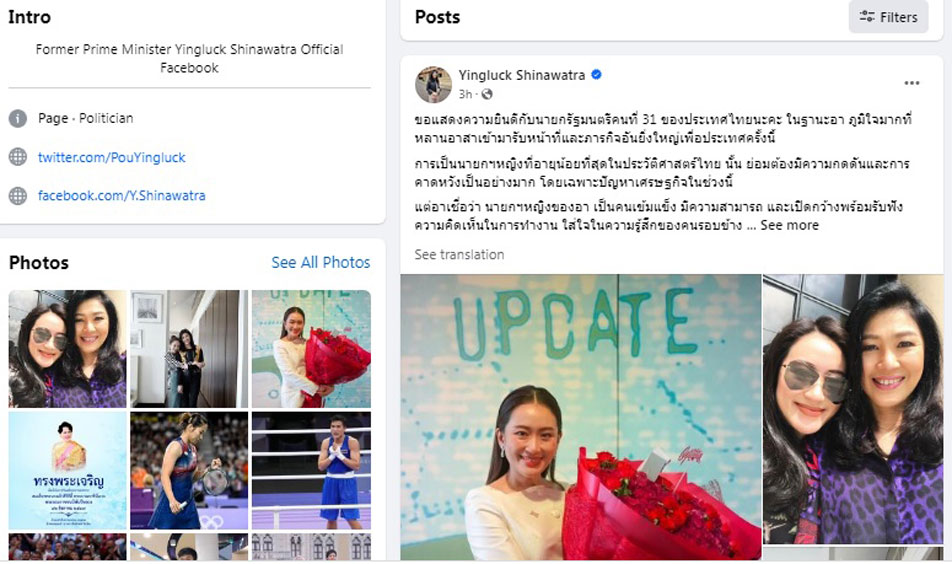The width and height of the screenshot is (952, 564).
Task: Open the large UPDATE bouquet post image
Action: point(580,417)
